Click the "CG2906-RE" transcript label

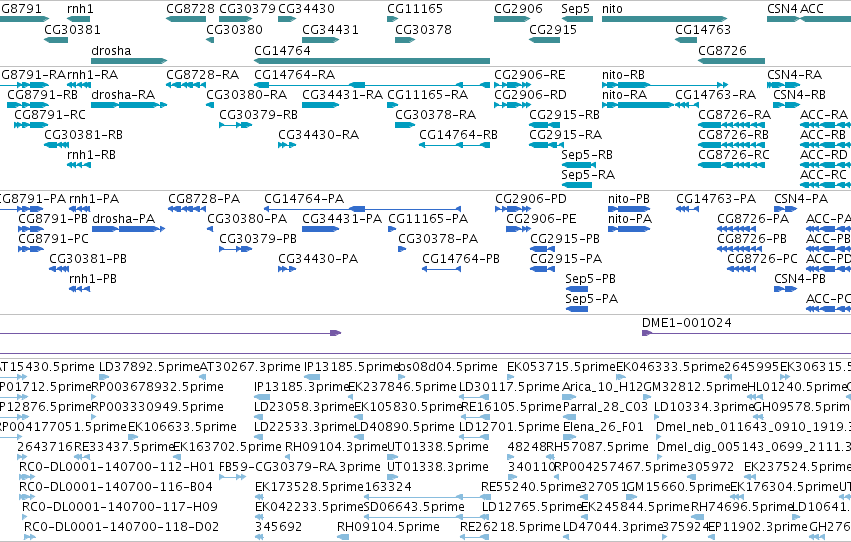529,74
